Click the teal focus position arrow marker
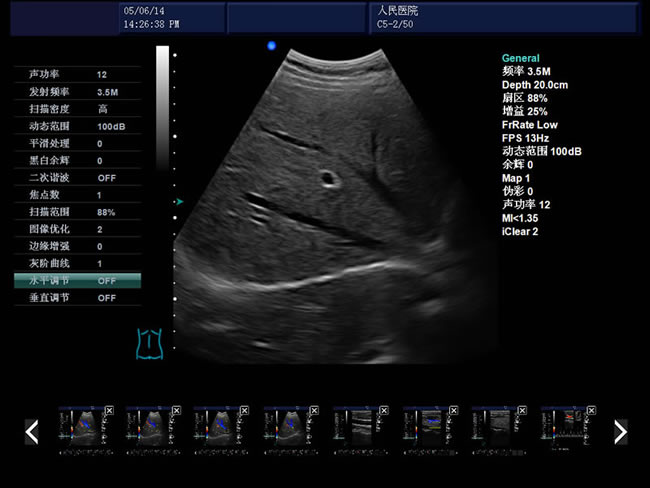The image size is (650, 488). point(180,202)
